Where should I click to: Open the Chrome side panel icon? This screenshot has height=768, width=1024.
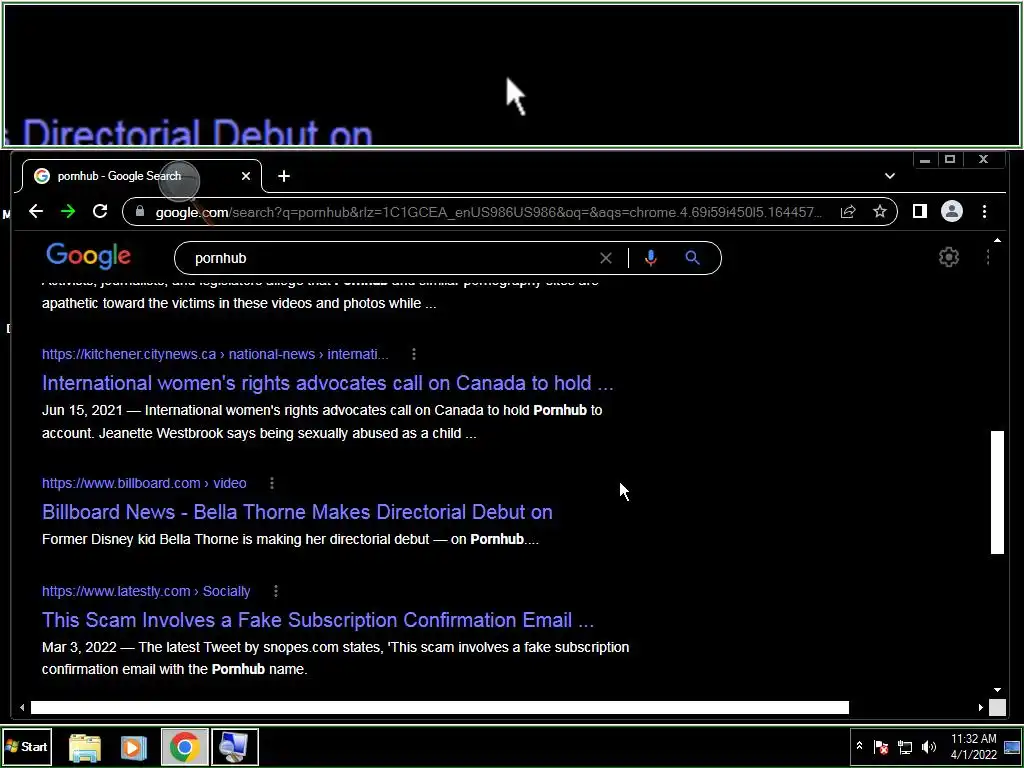coord(920,212)
